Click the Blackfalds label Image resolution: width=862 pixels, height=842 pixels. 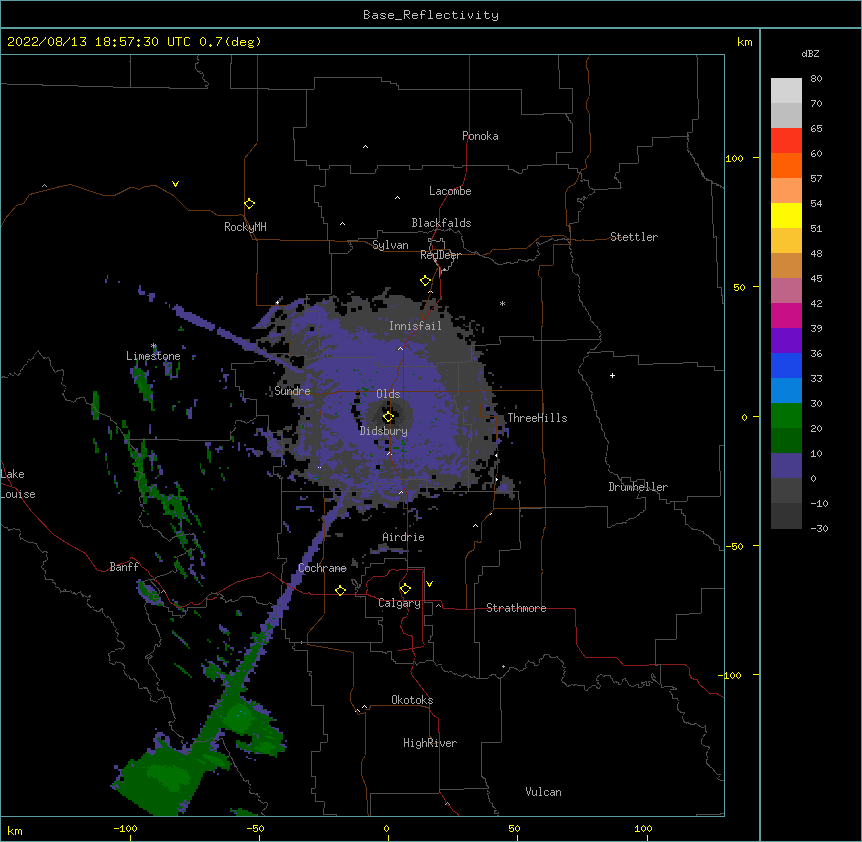click(x=441, y=223)
